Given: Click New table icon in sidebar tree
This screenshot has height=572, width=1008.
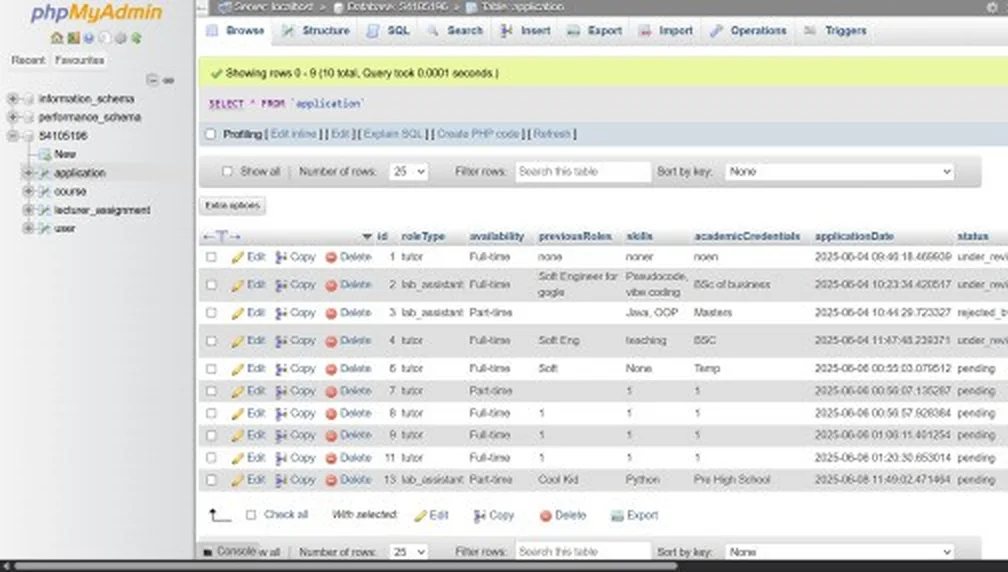Looking at the screenshot, I should coord(44,154).
